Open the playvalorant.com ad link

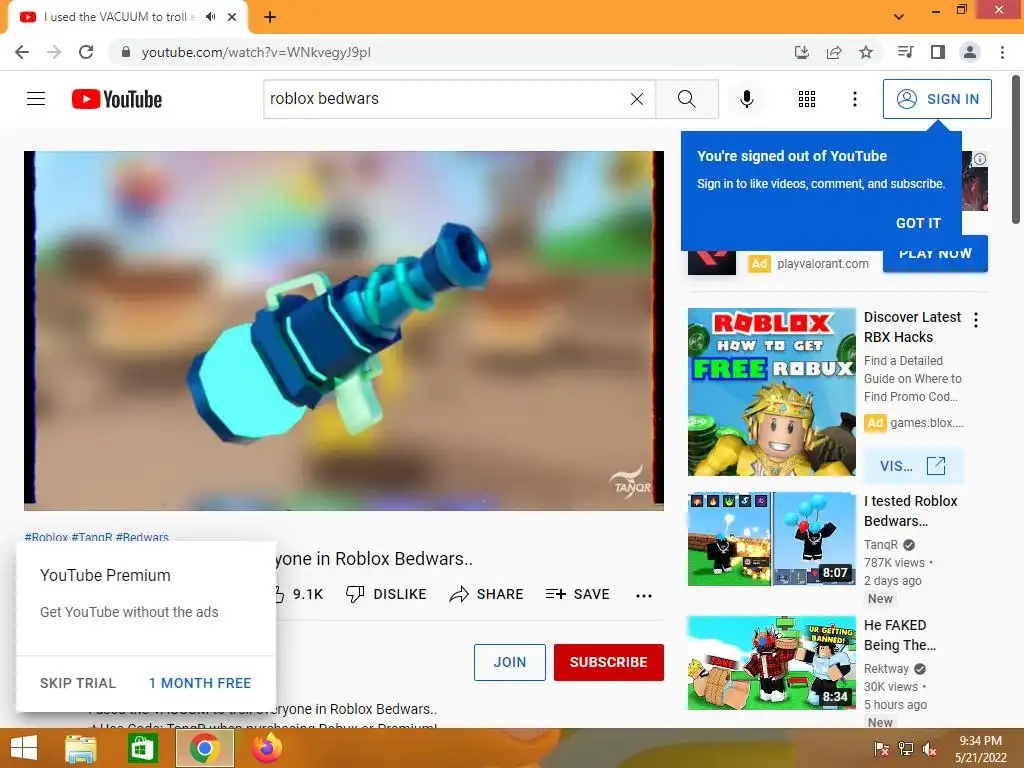(823, 264)
